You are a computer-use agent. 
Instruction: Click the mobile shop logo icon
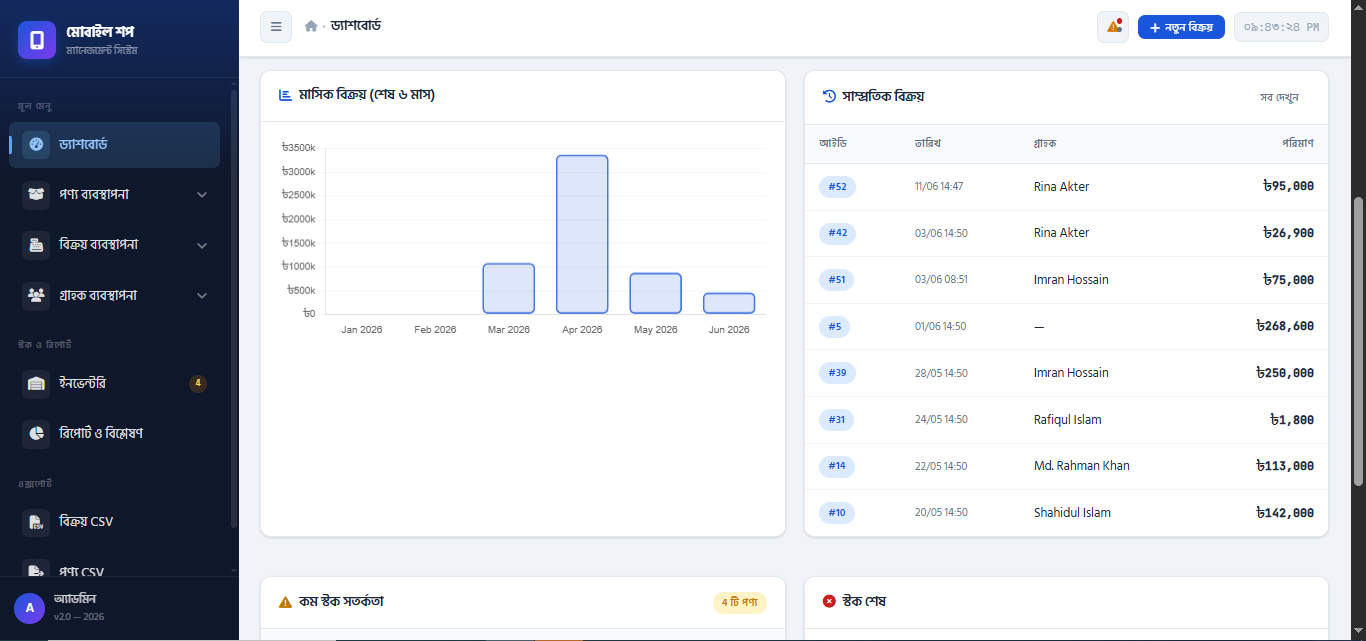pos(37,40)
